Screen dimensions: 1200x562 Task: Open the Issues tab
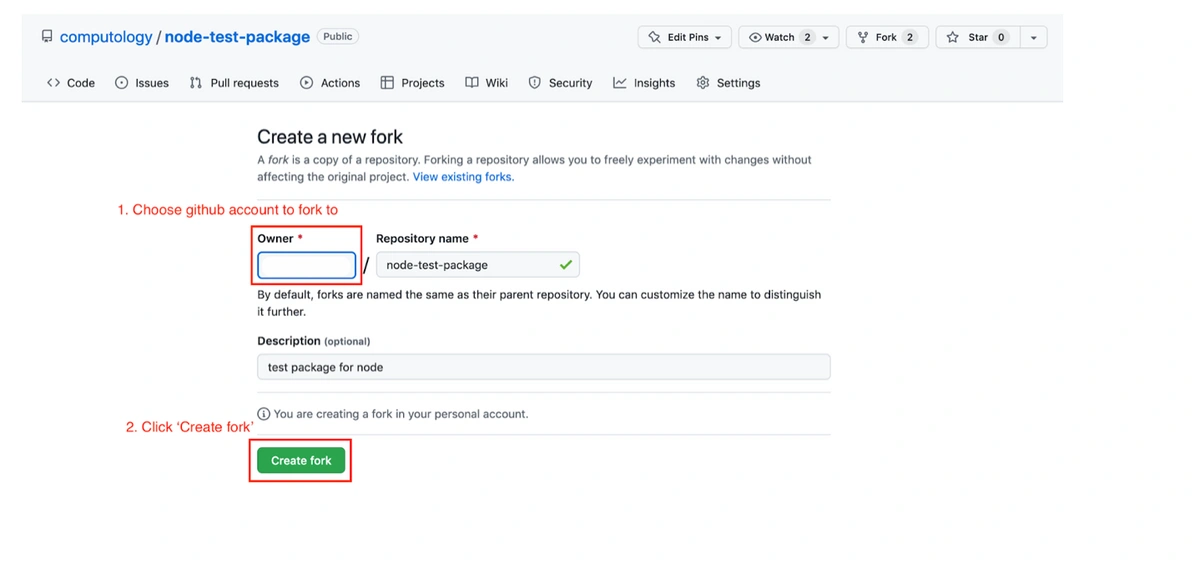click(x=142, y=83)
